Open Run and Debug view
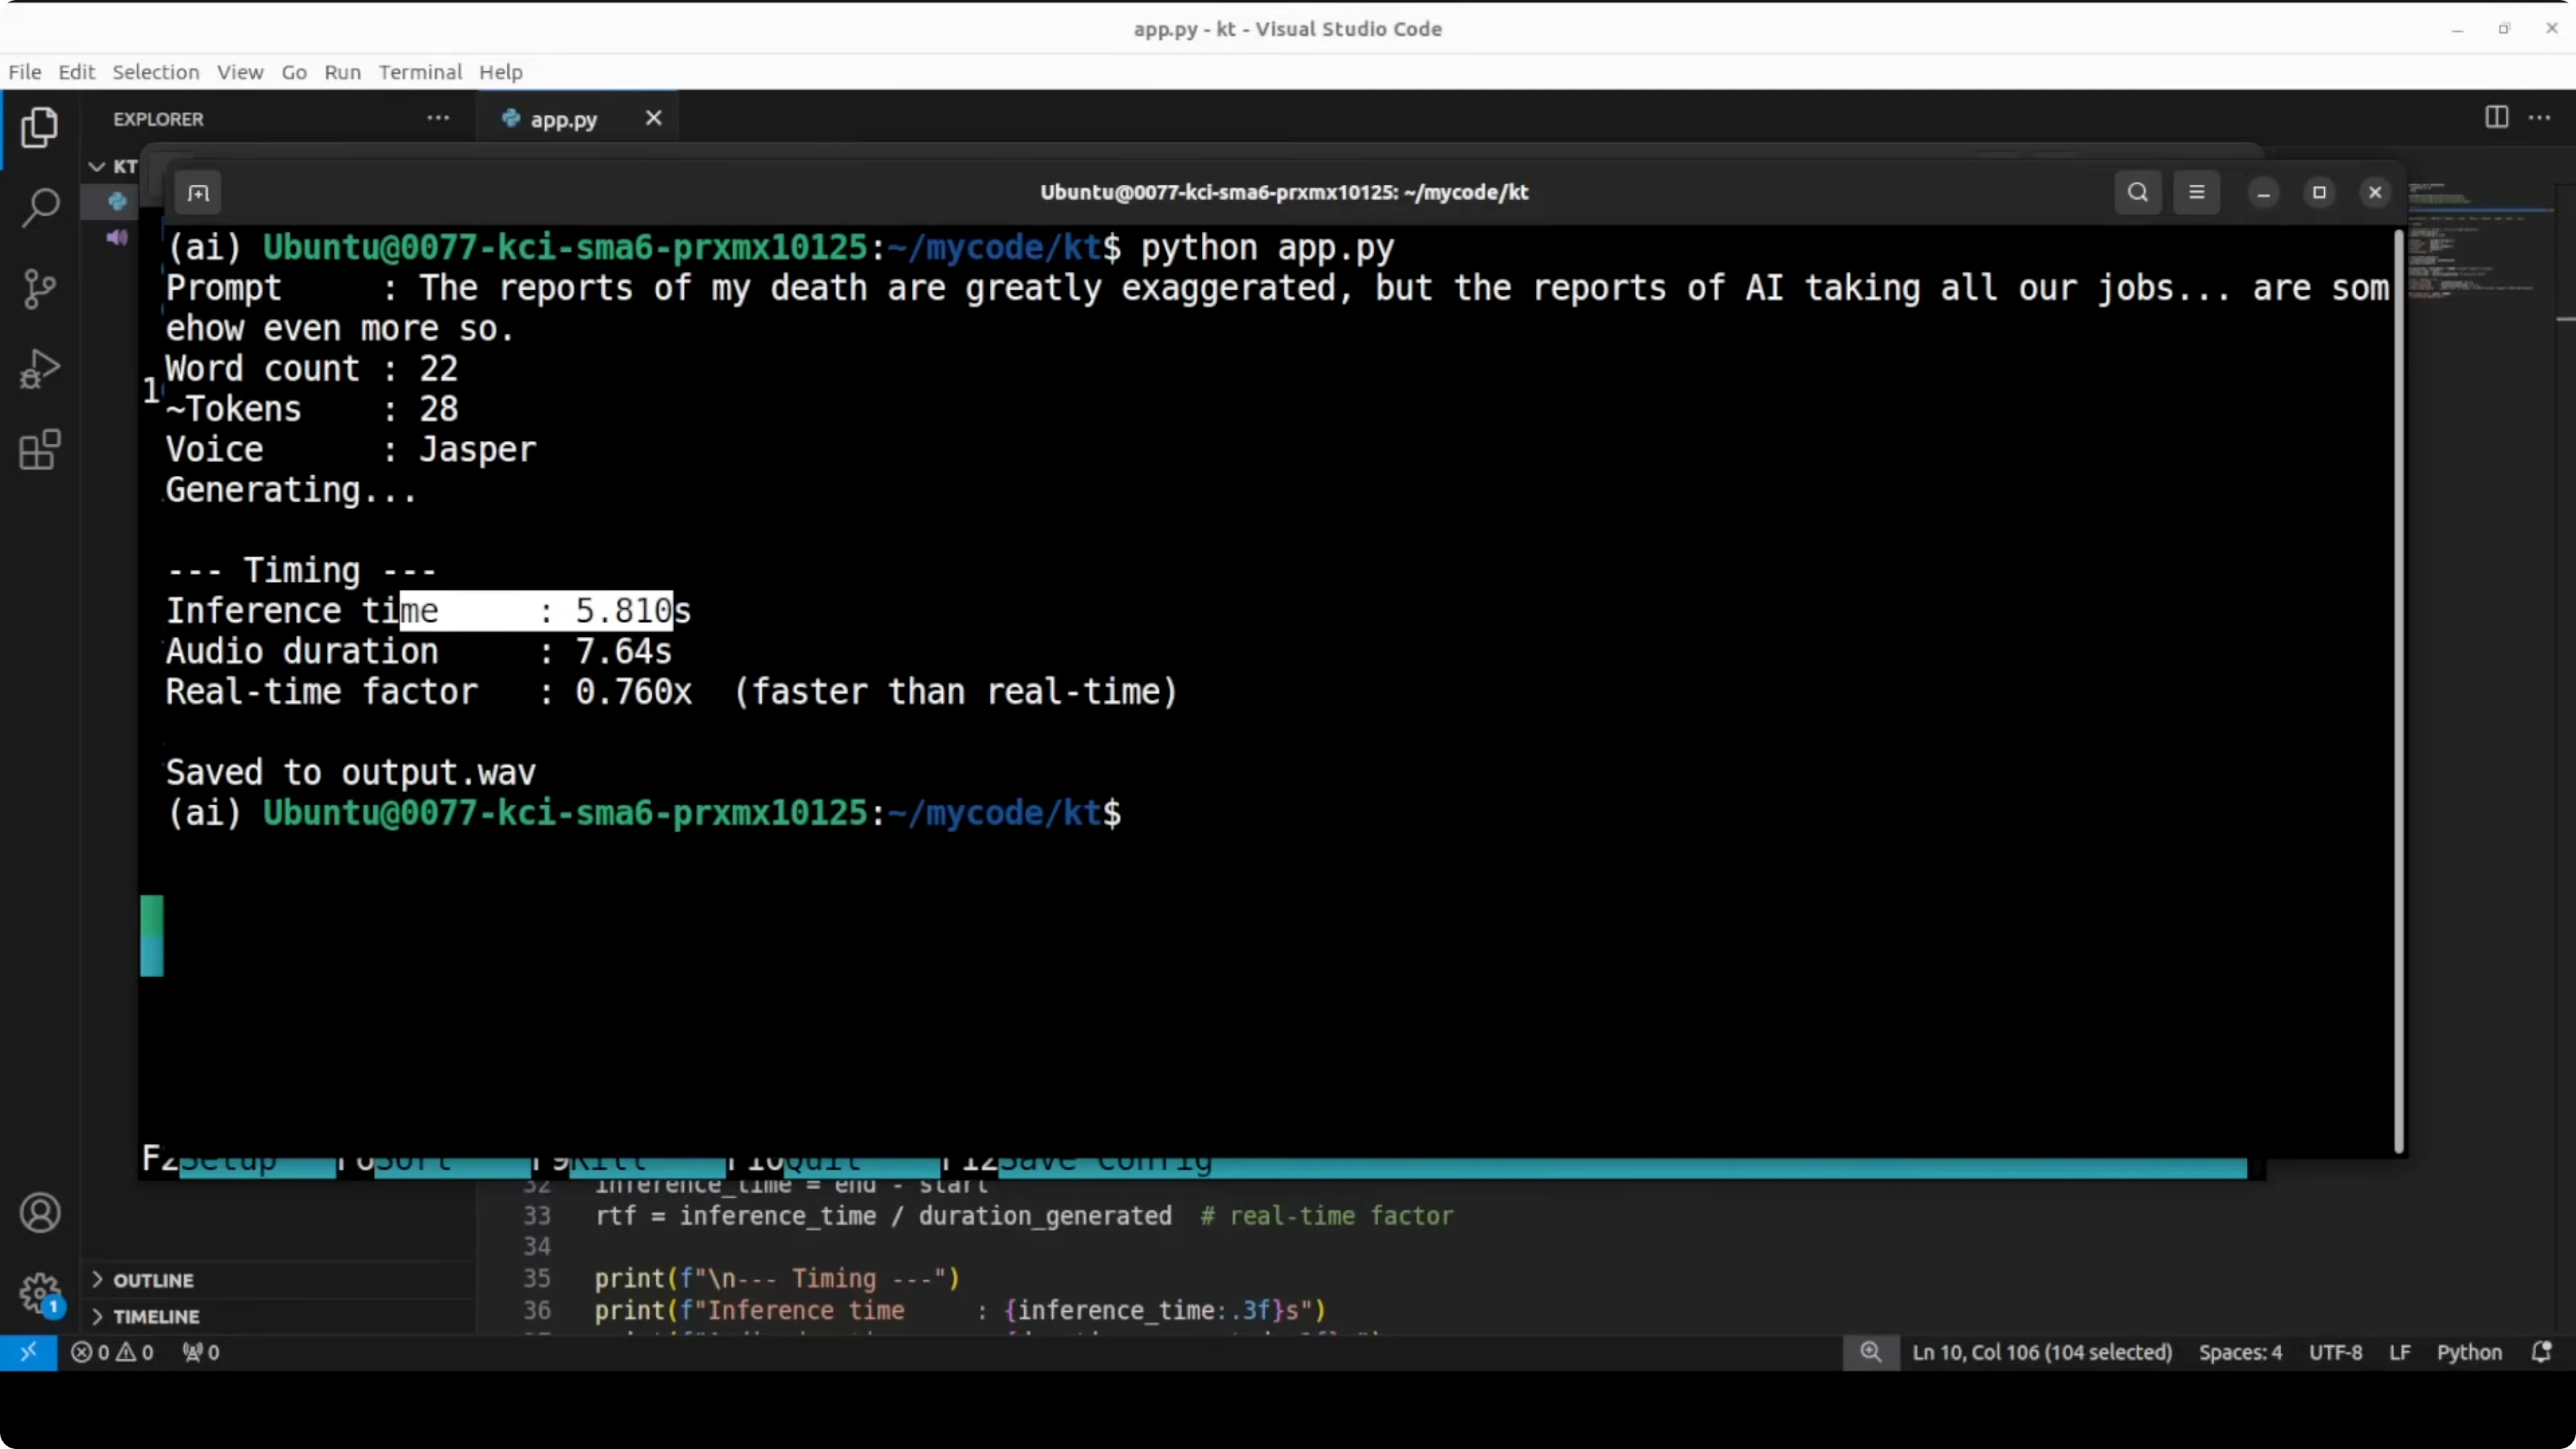This screenshot has height=1449, width=2576. point(39,369)
